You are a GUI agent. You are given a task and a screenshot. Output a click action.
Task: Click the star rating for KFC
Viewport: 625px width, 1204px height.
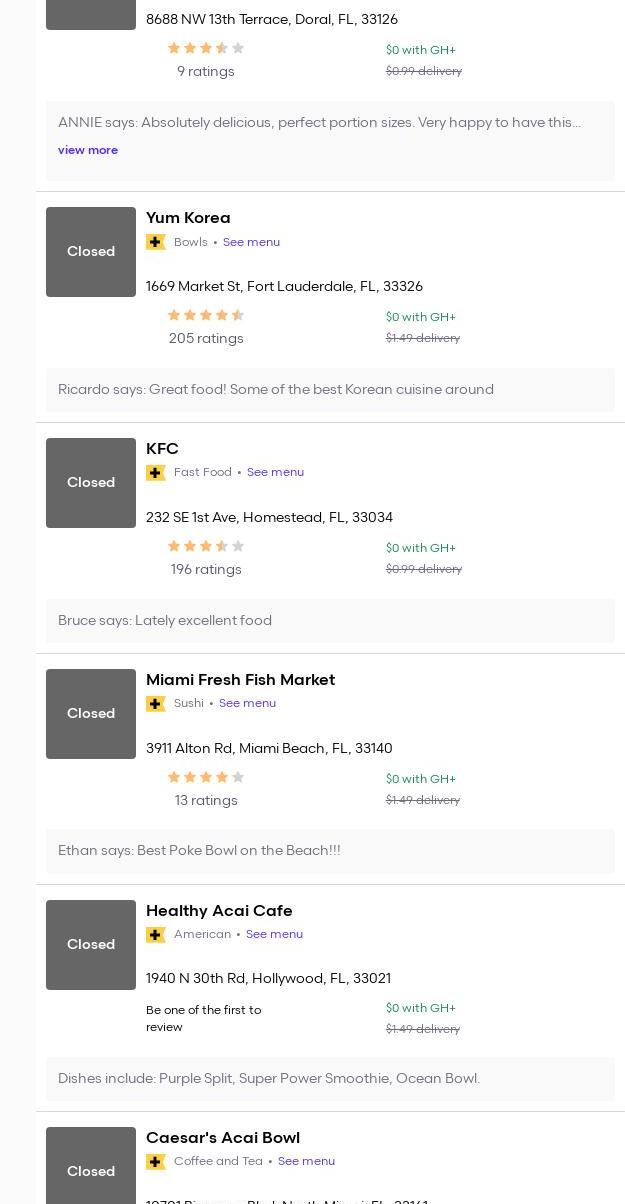(206, 546)
